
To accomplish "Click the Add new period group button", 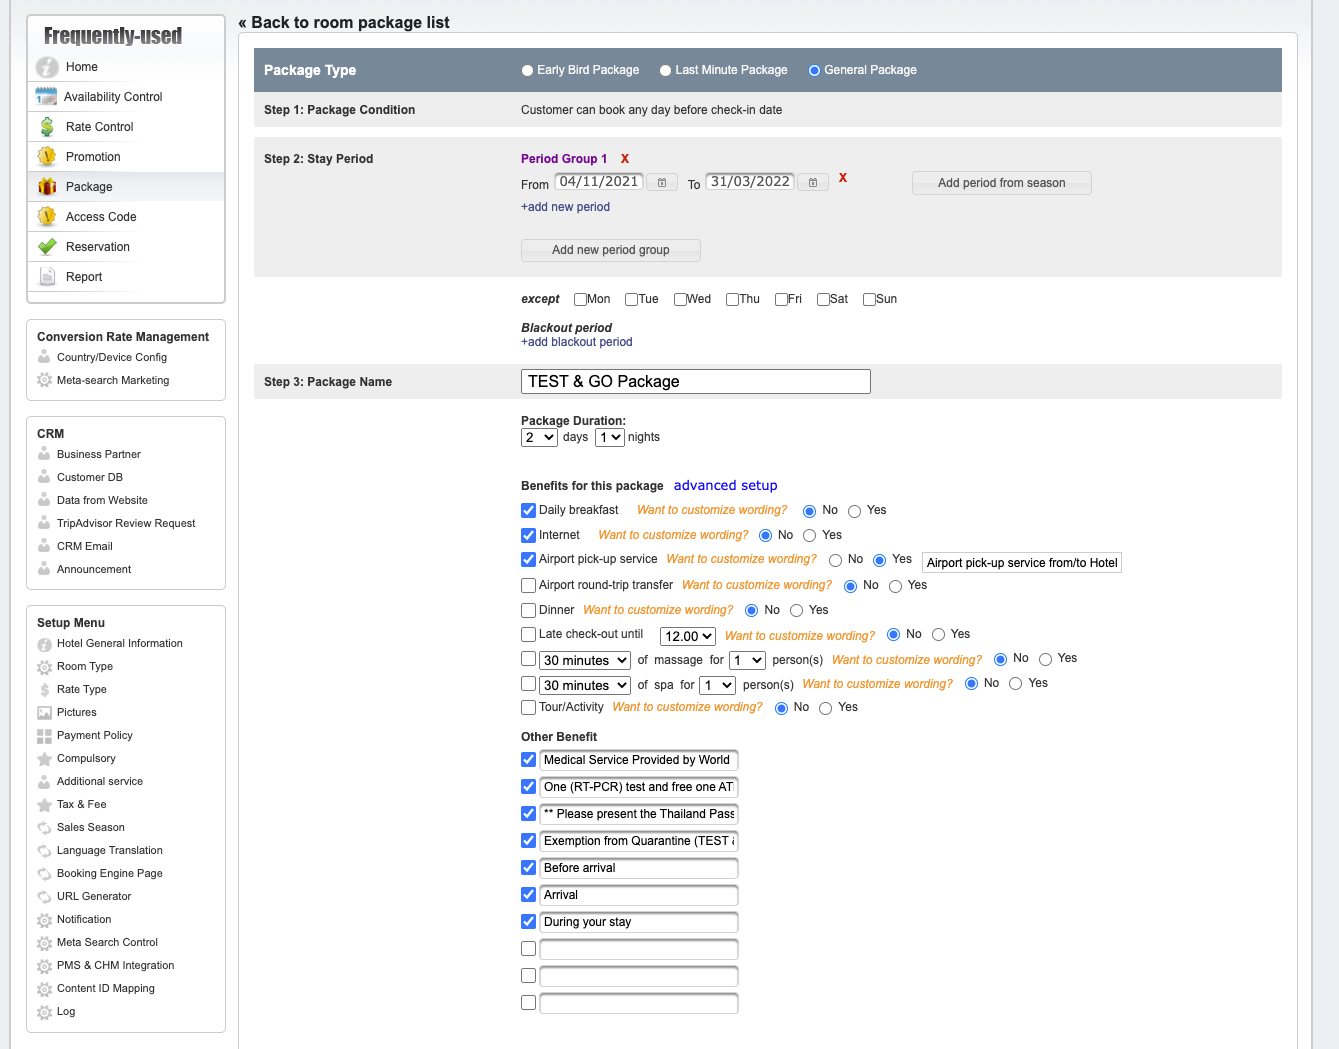I will [610, 250].
